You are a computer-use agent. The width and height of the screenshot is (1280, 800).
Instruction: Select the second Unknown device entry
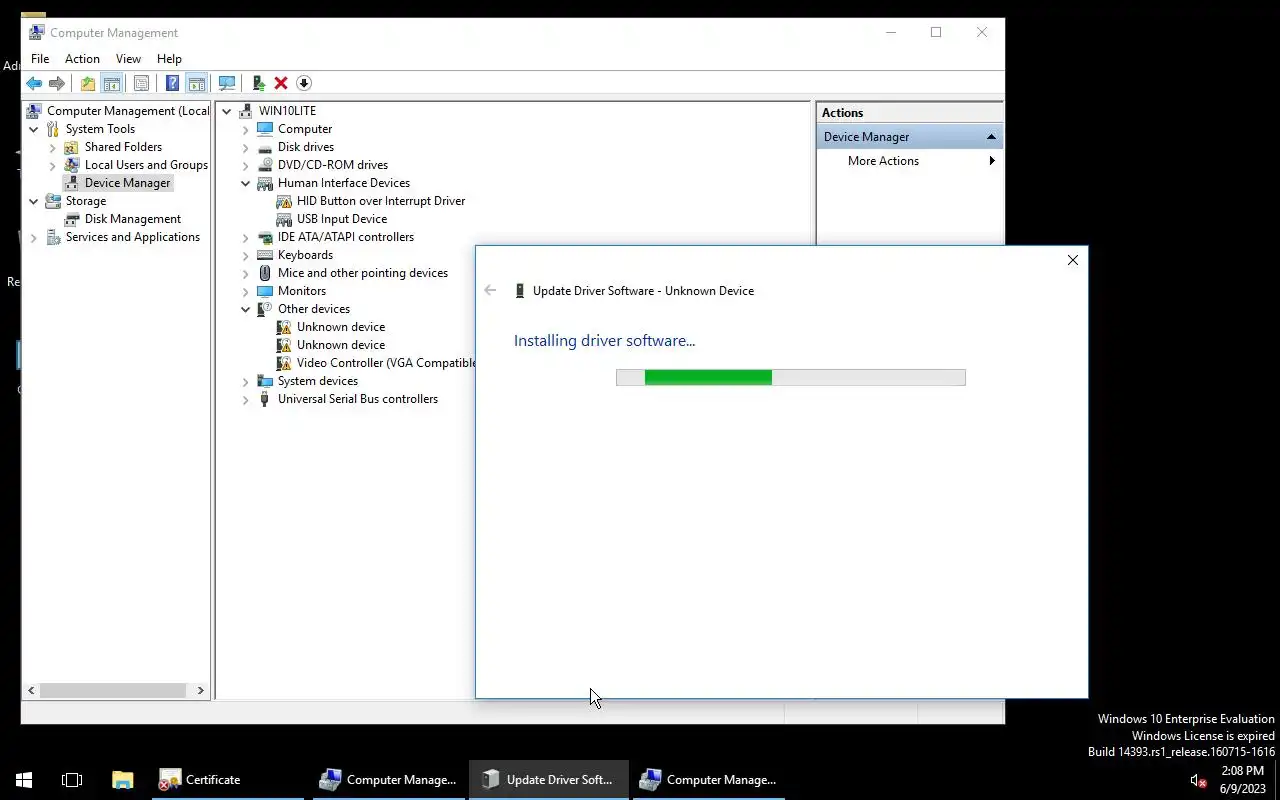tap(341, 345)
